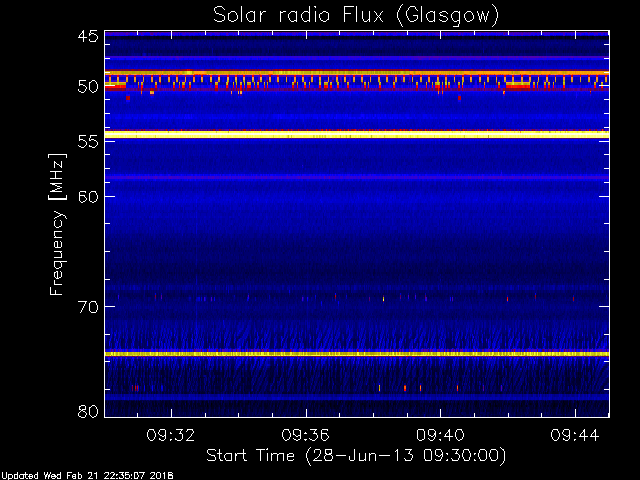
Task: Click the 09:32 time tick label
Action: (x=171, y=435)
